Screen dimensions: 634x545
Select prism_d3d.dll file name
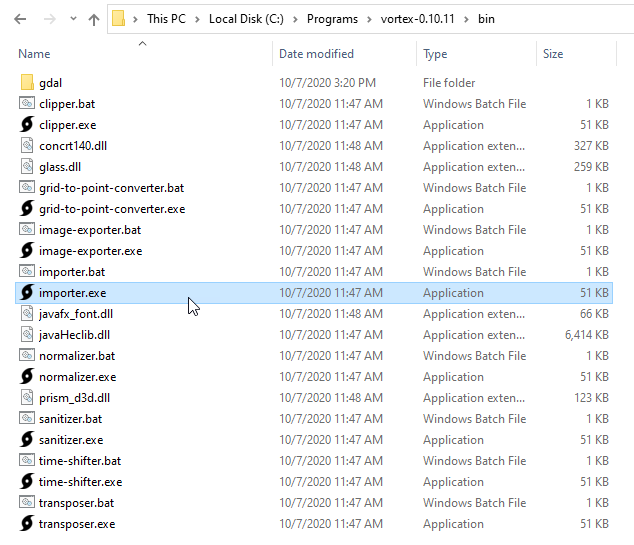(74, 399)
